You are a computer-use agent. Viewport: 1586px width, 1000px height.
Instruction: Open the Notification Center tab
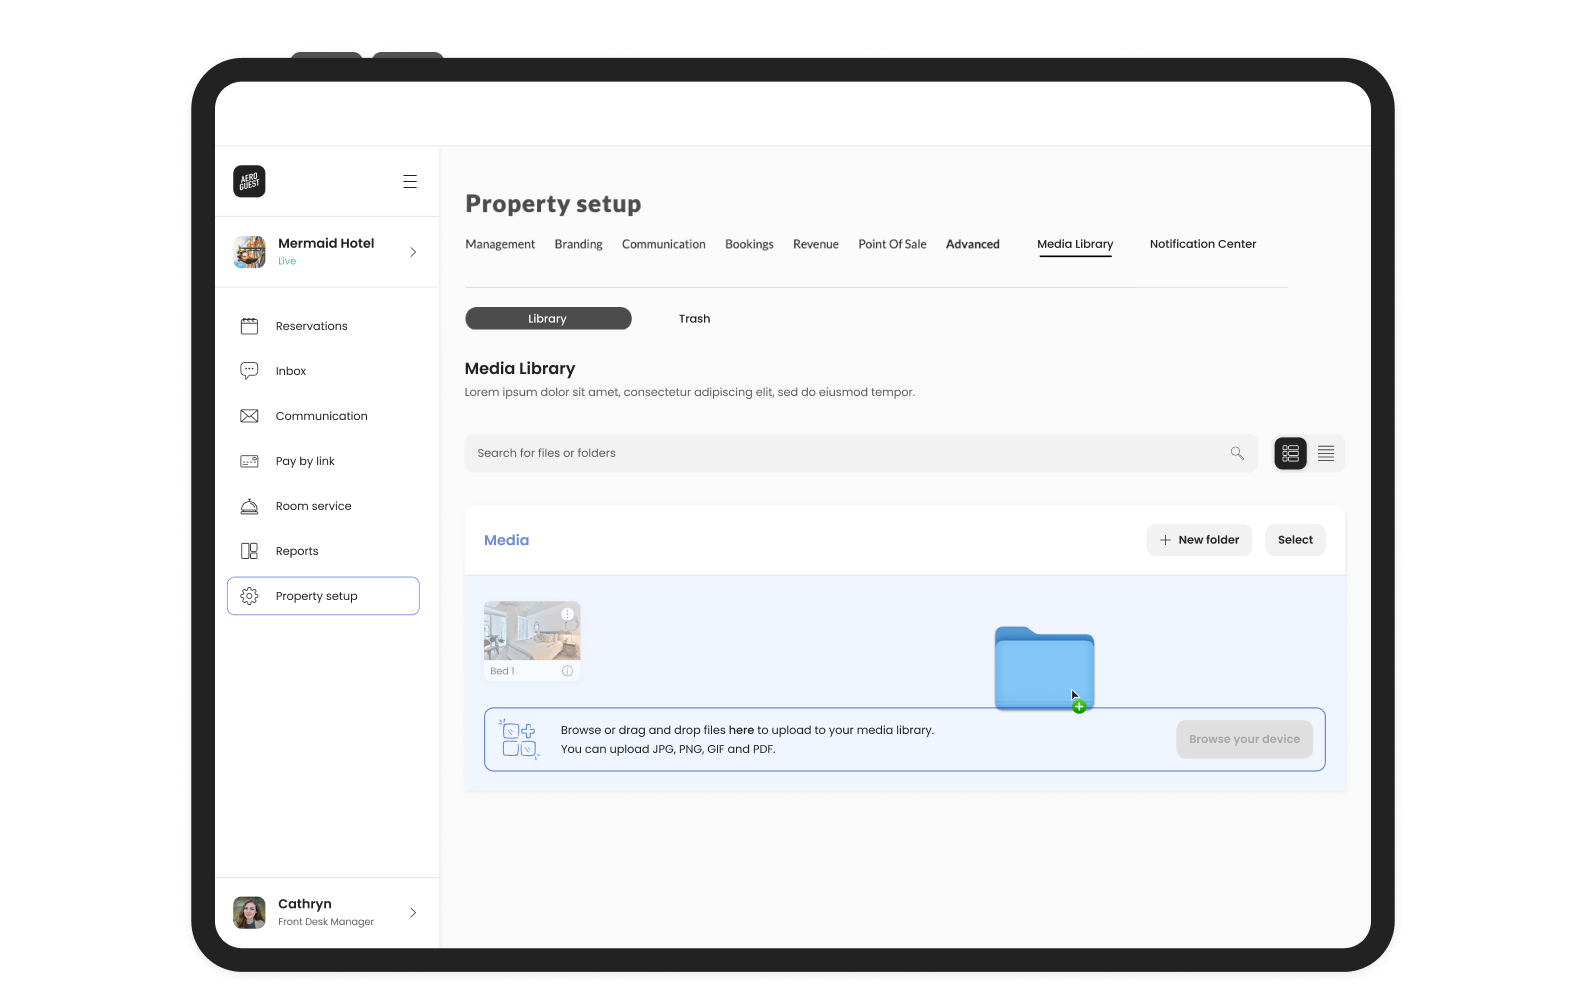1202,244
